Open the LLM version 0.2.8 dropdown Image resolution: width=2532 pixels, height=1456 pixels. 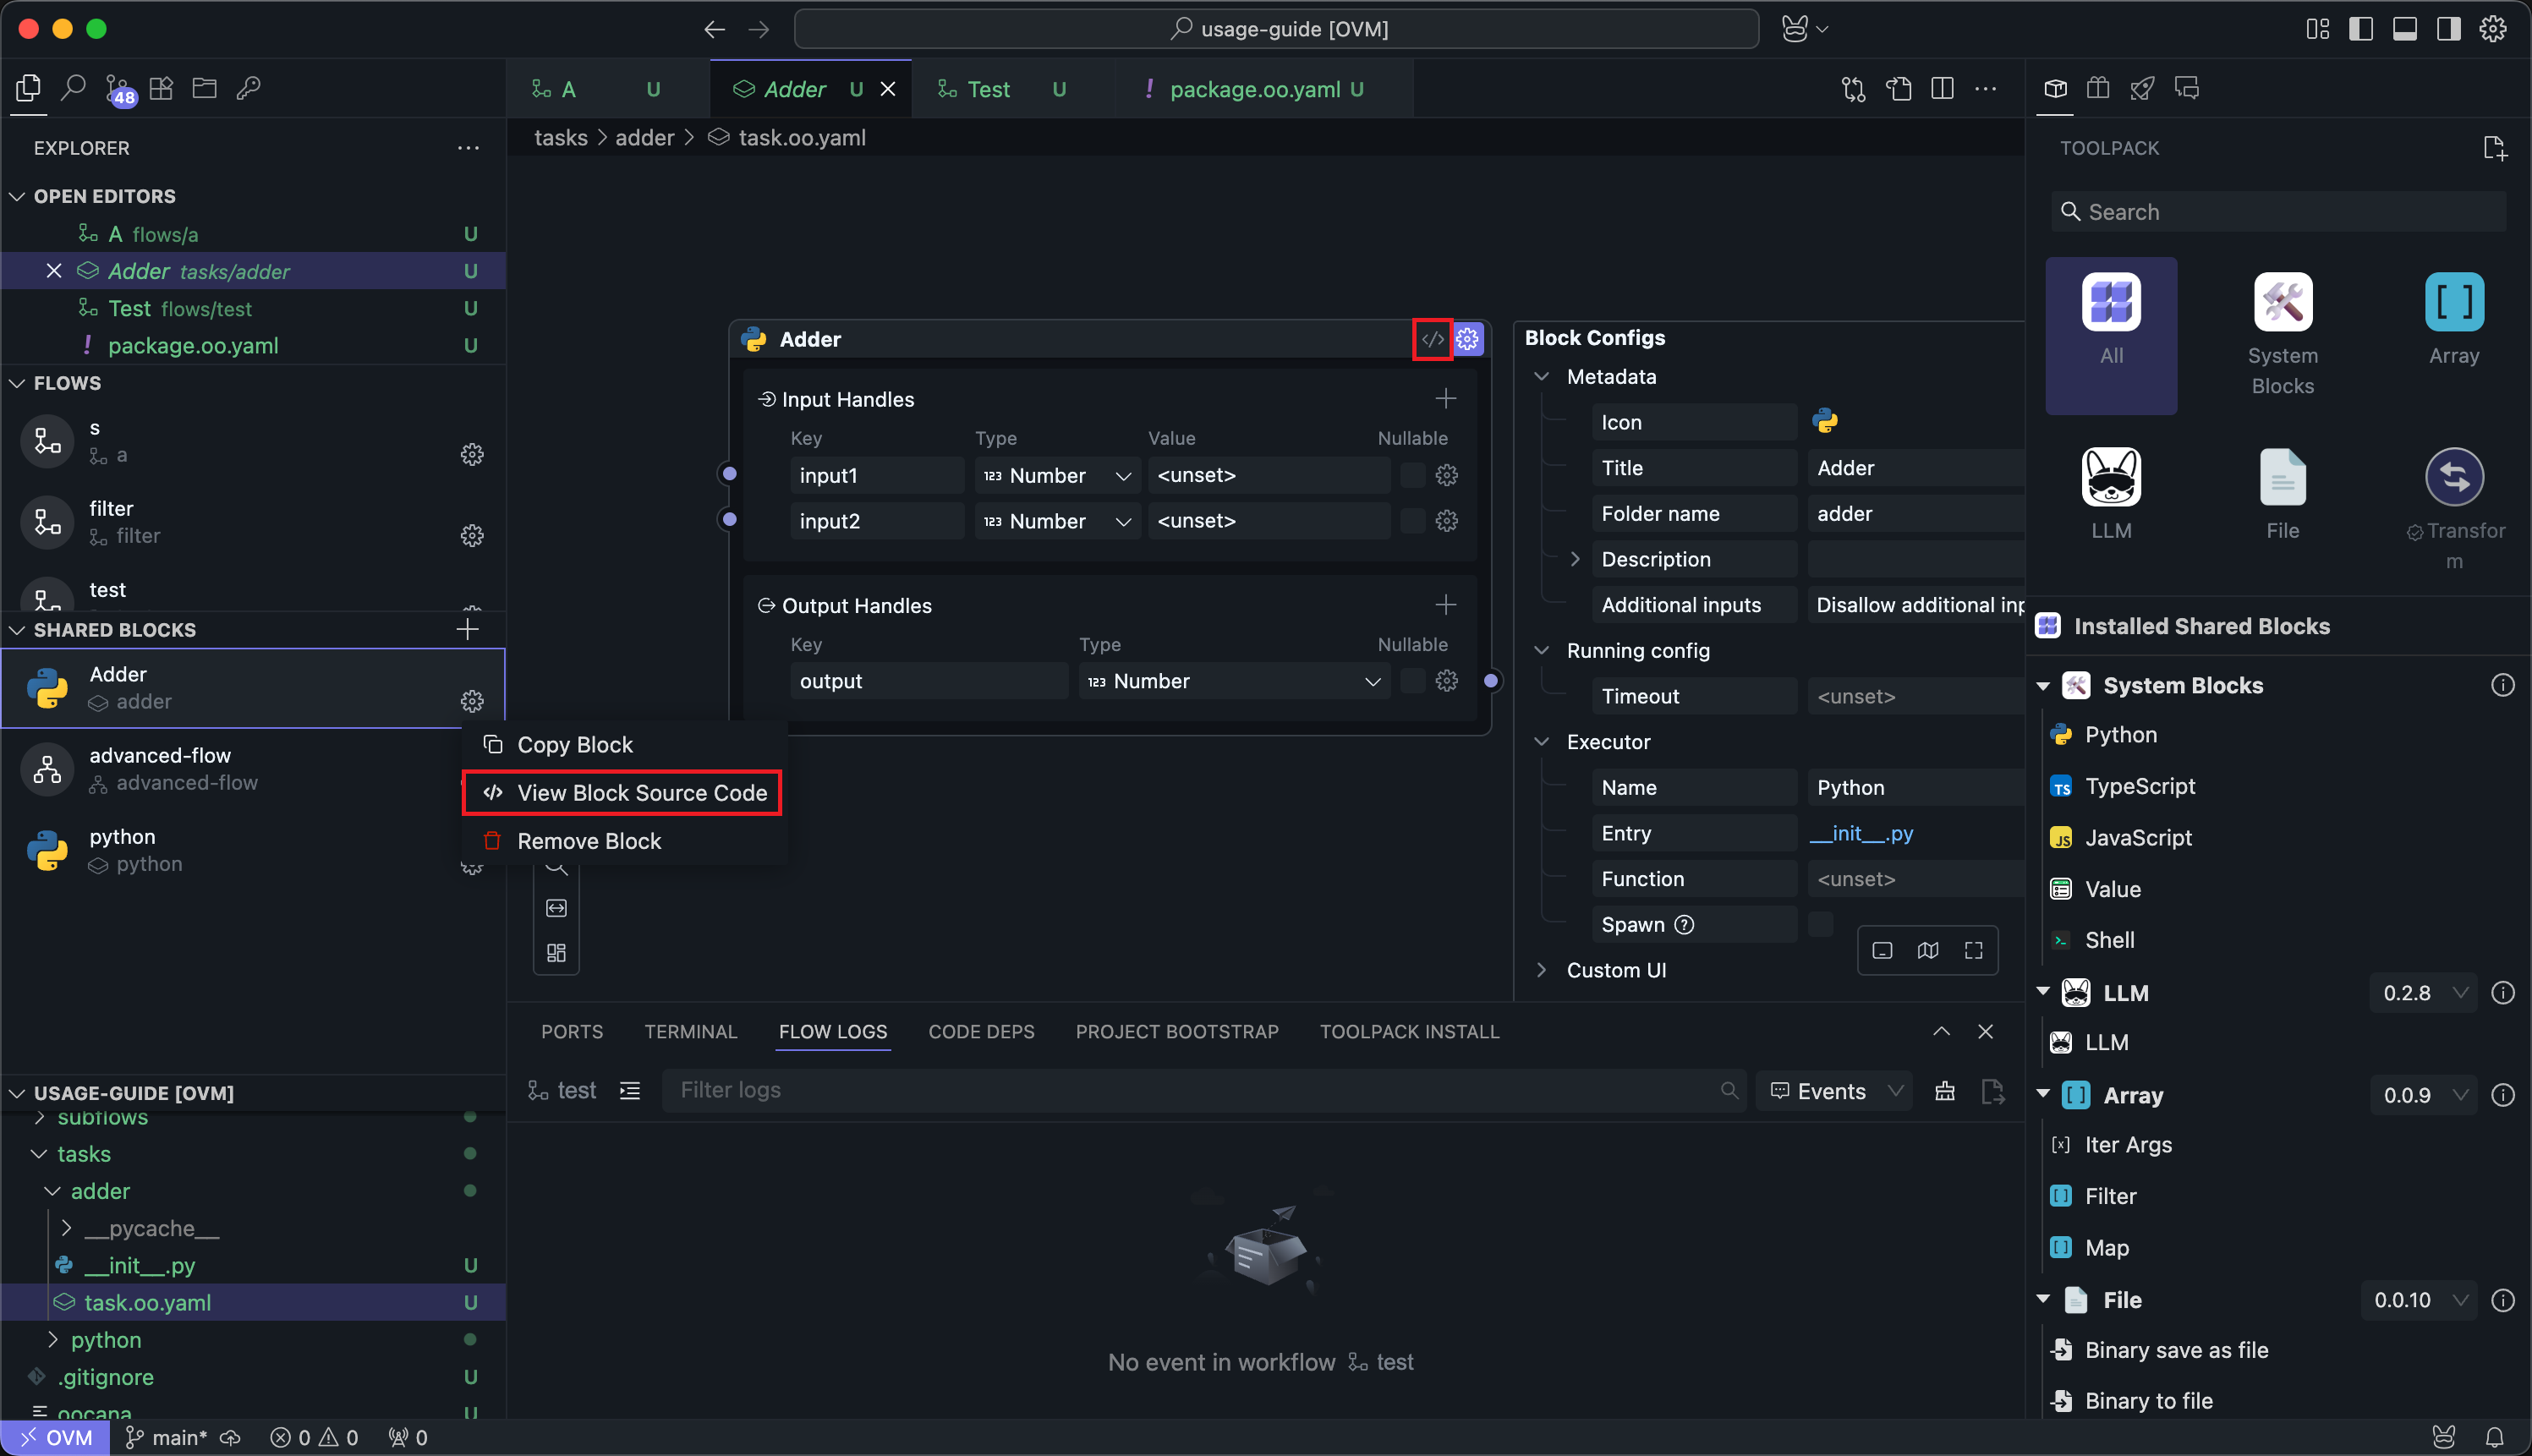click(2424, 993)
